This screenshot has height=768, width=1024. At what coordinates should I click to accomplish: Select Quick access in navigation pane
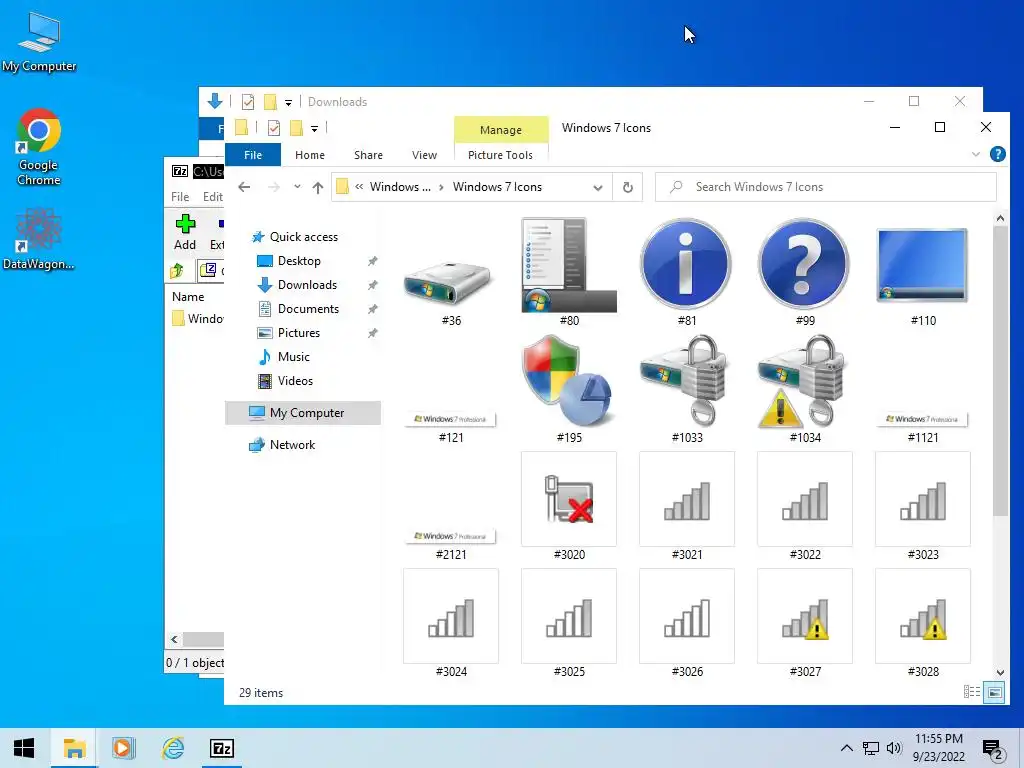click(x=304, y=237)
